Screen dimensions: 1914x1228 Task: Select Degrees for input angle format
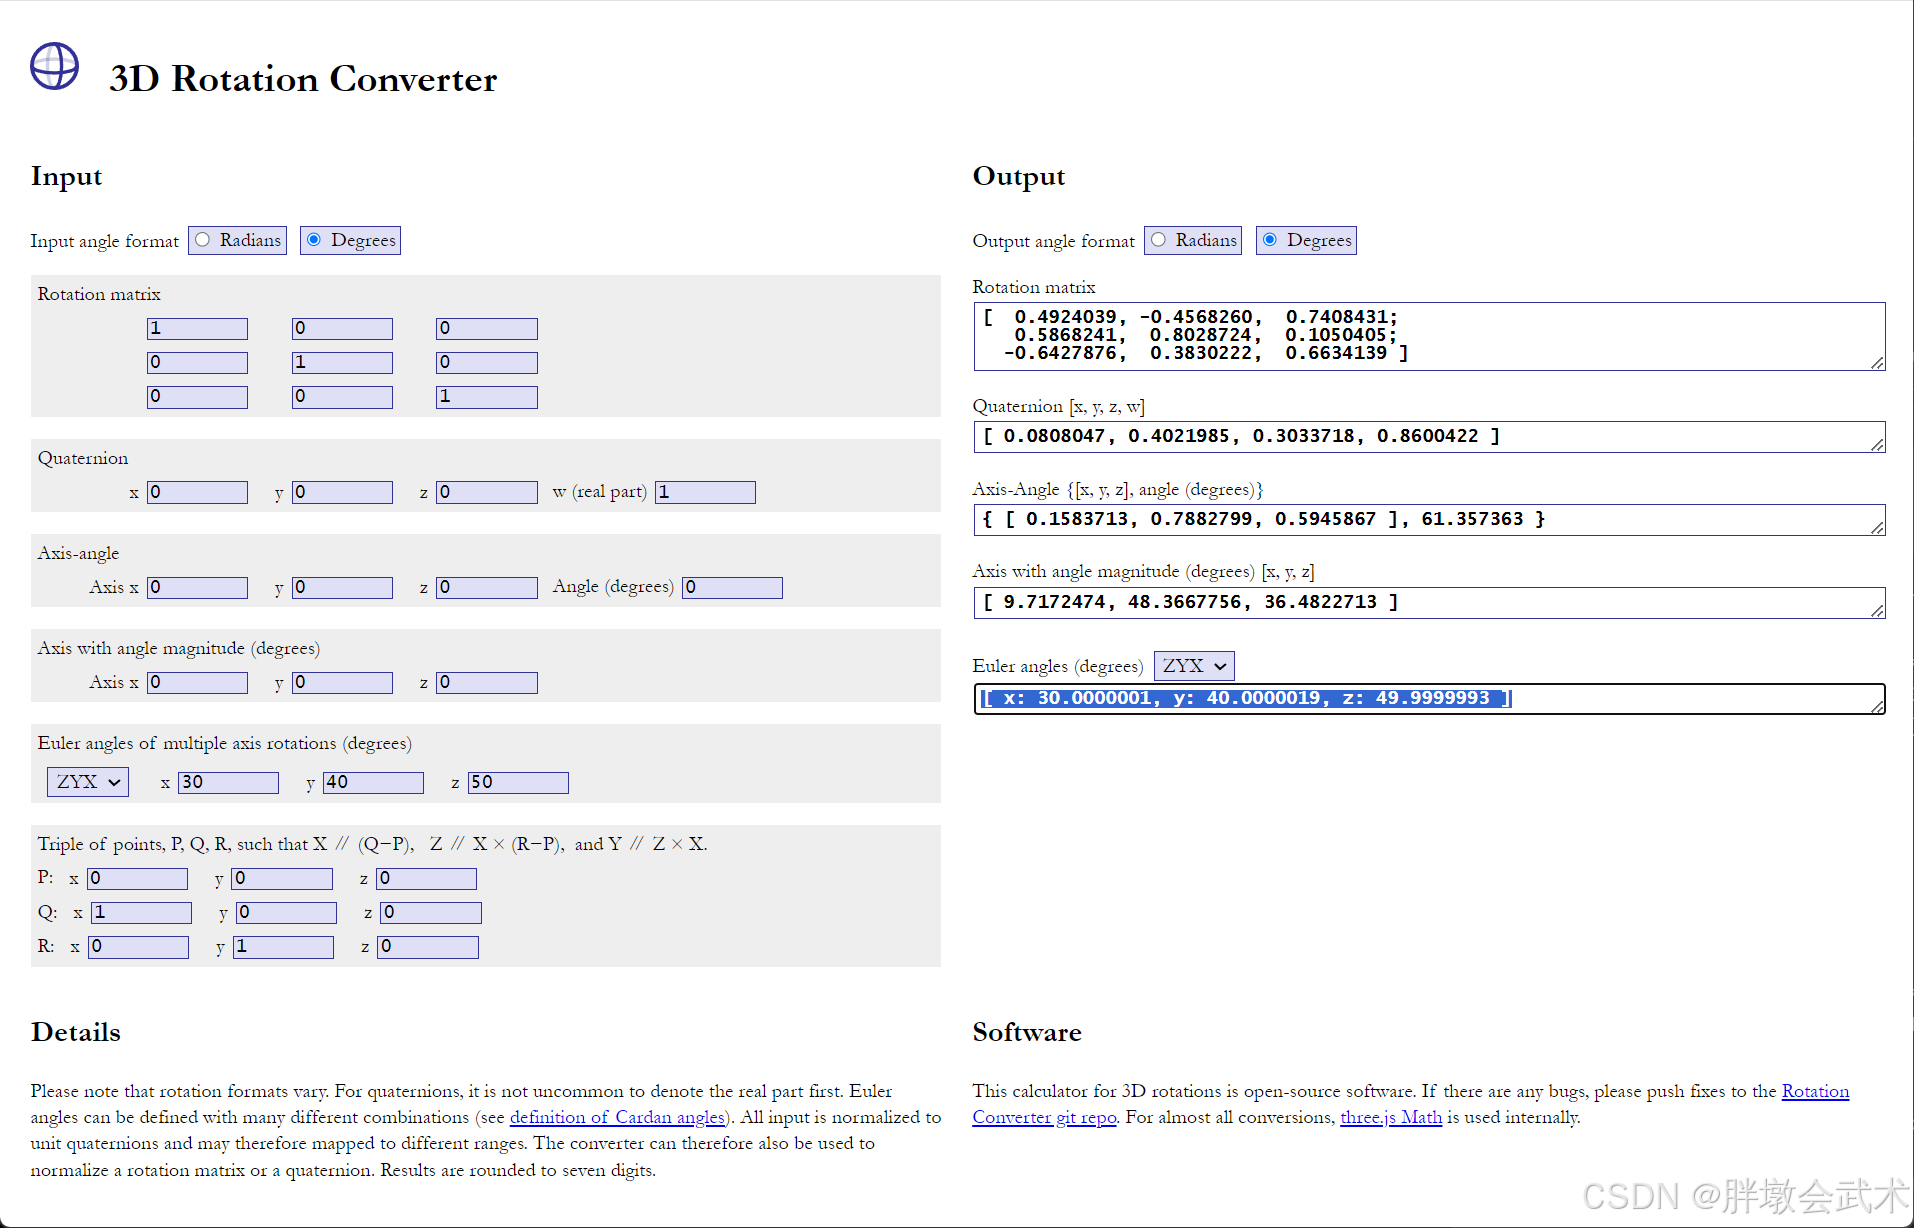tap(314, 240)
